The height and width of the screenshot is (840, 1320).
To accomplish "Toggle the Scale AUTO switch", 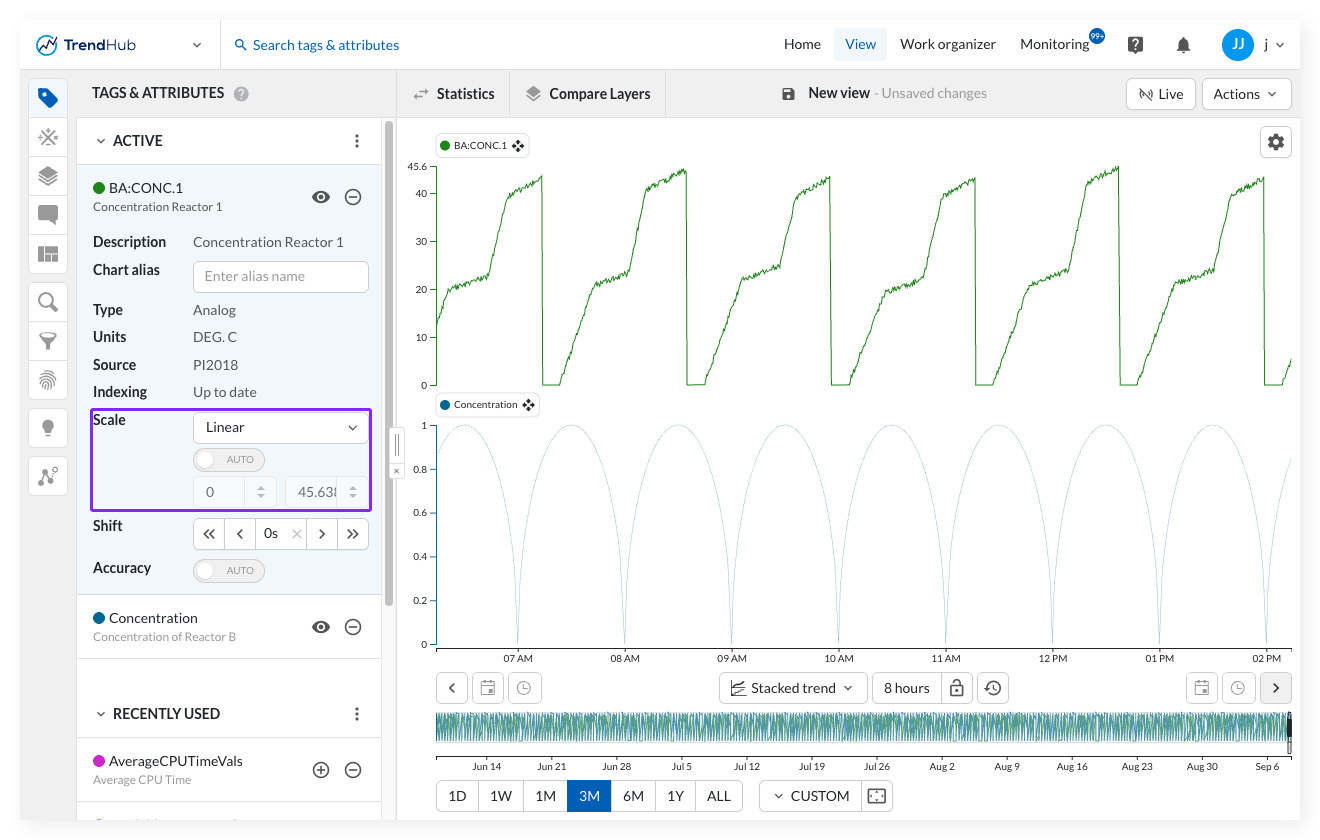I will pyautogui.click(x=229, y=460).
